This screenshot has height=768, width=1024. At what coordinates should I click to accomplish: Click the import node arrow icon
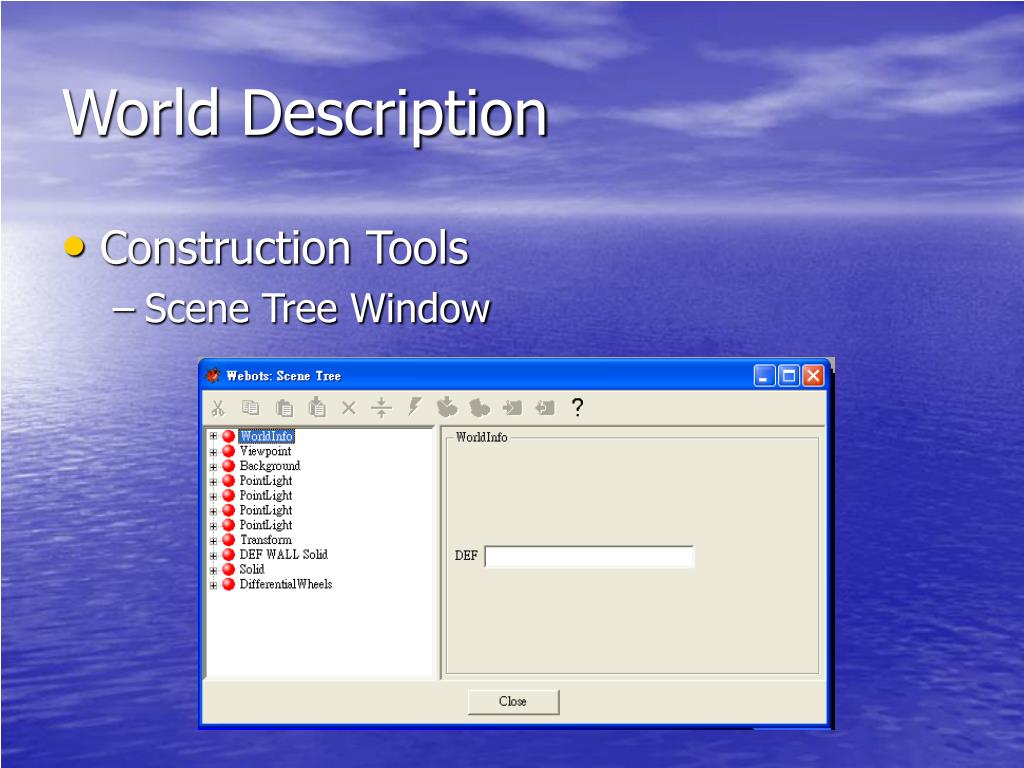click(x=512, y=408)
